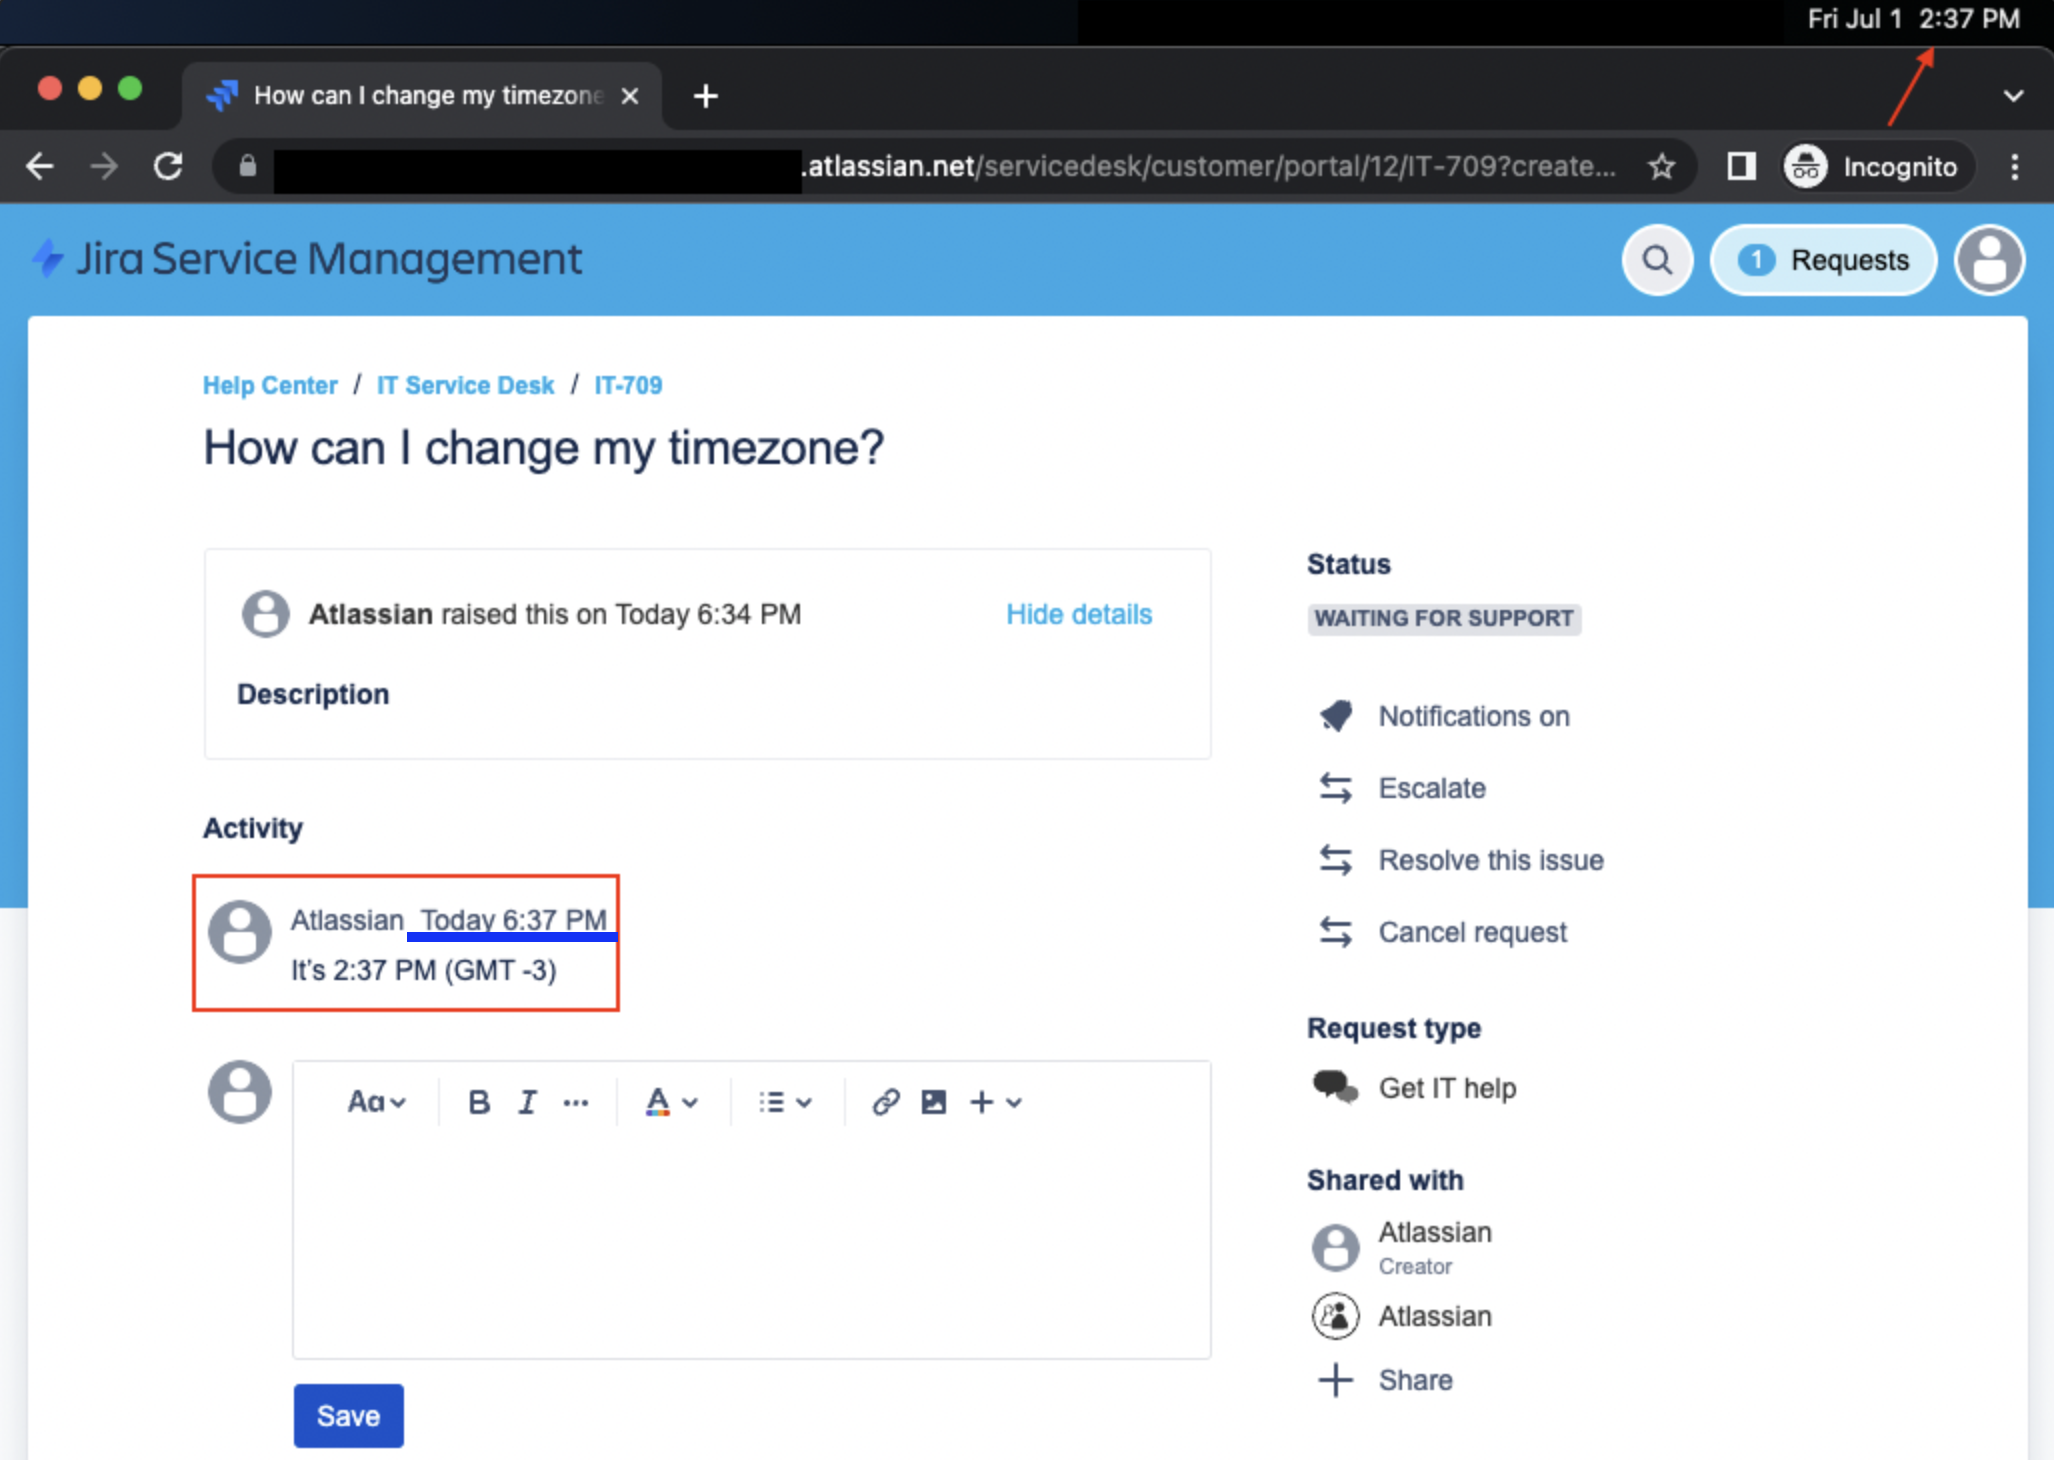Click into the comment text area
This screenshot has width=2054, height=1460.
point(750,1240)
